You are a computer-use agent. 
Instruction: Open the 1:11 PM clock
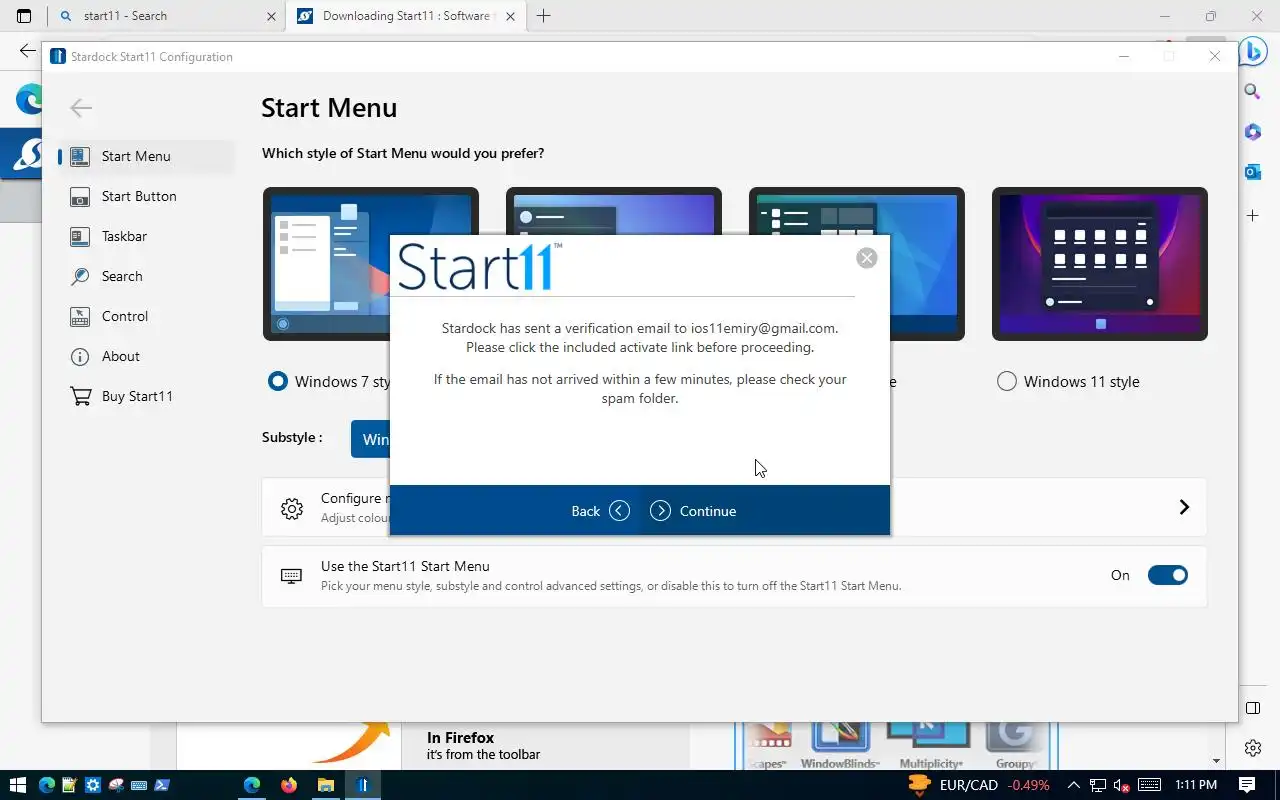(1196, 785)
